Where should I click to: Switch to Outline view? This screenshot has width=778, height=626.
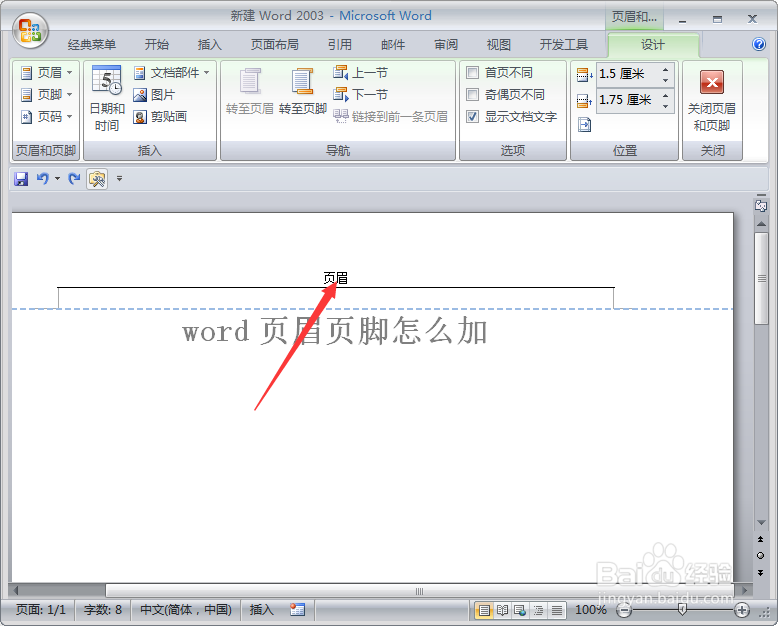538,610
